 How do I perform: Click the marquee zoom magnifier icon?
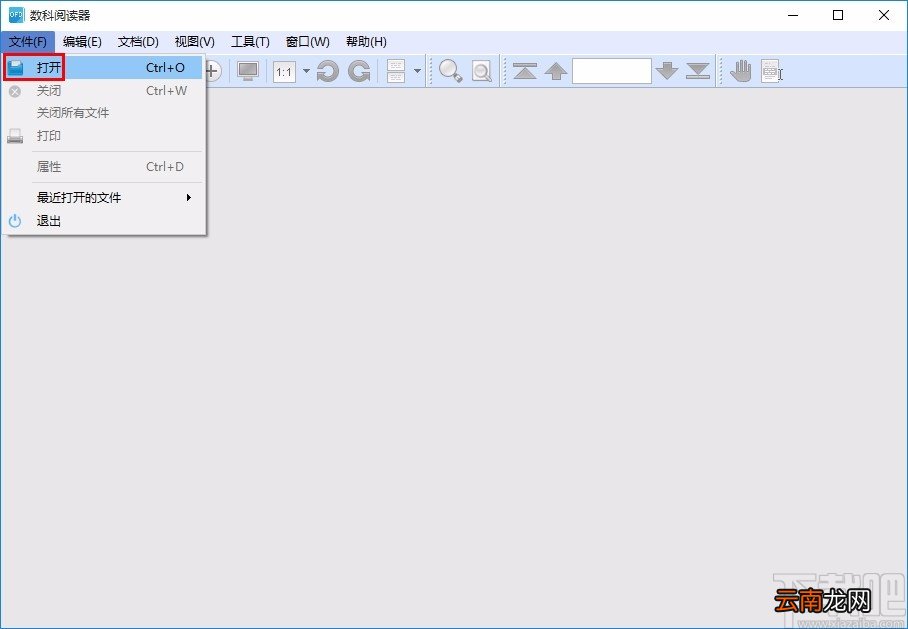481,71
